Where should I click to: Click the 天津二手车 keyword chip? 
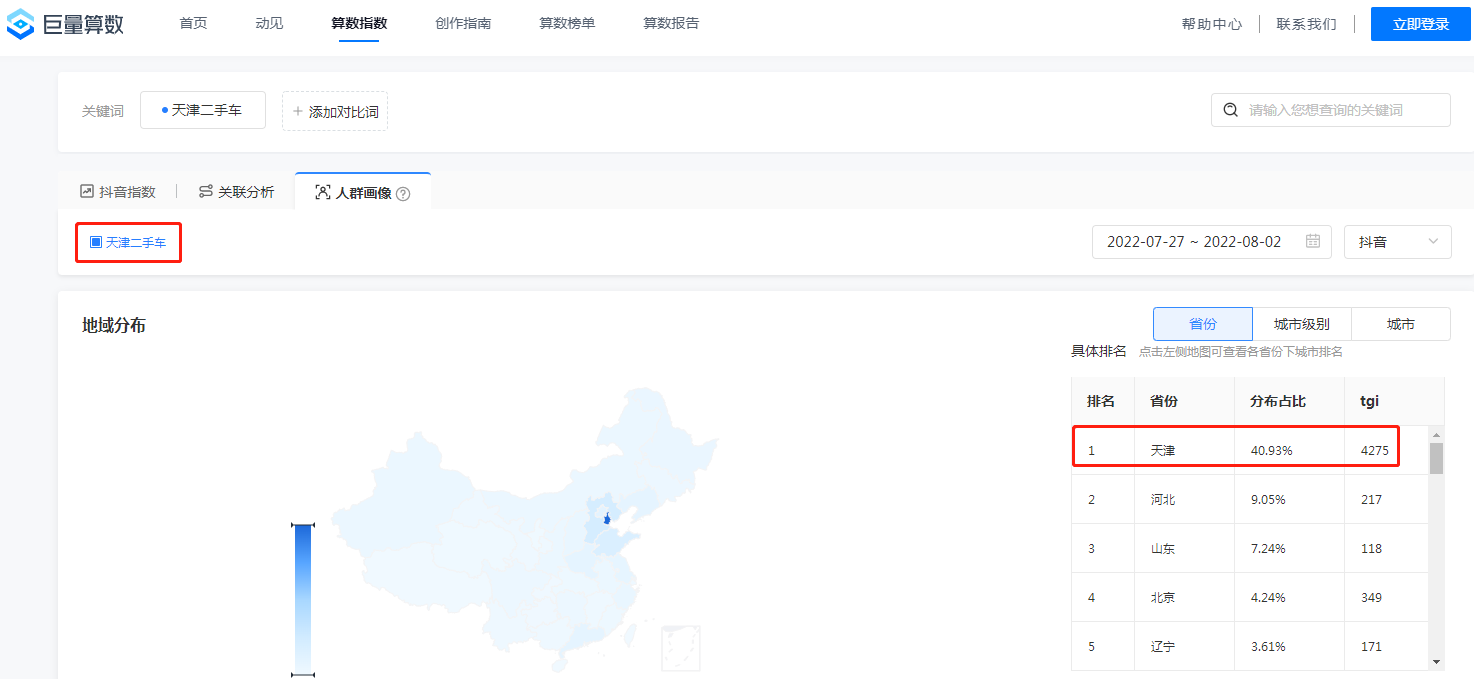pos(203,110)
